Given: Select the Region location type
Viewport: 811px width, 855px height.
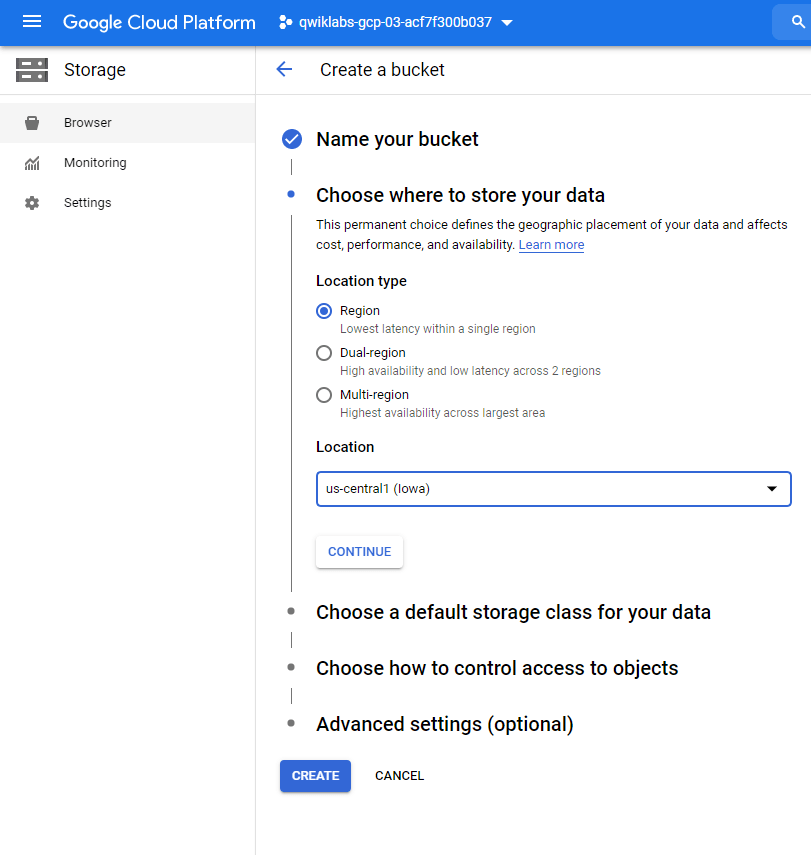Looking at the screenshot, I should (324, 310).
